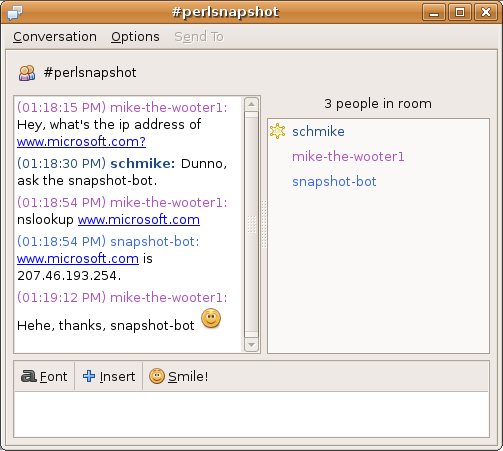
Task: Select mike-the-wooter1 in the user list
Action: pos(348,156)
